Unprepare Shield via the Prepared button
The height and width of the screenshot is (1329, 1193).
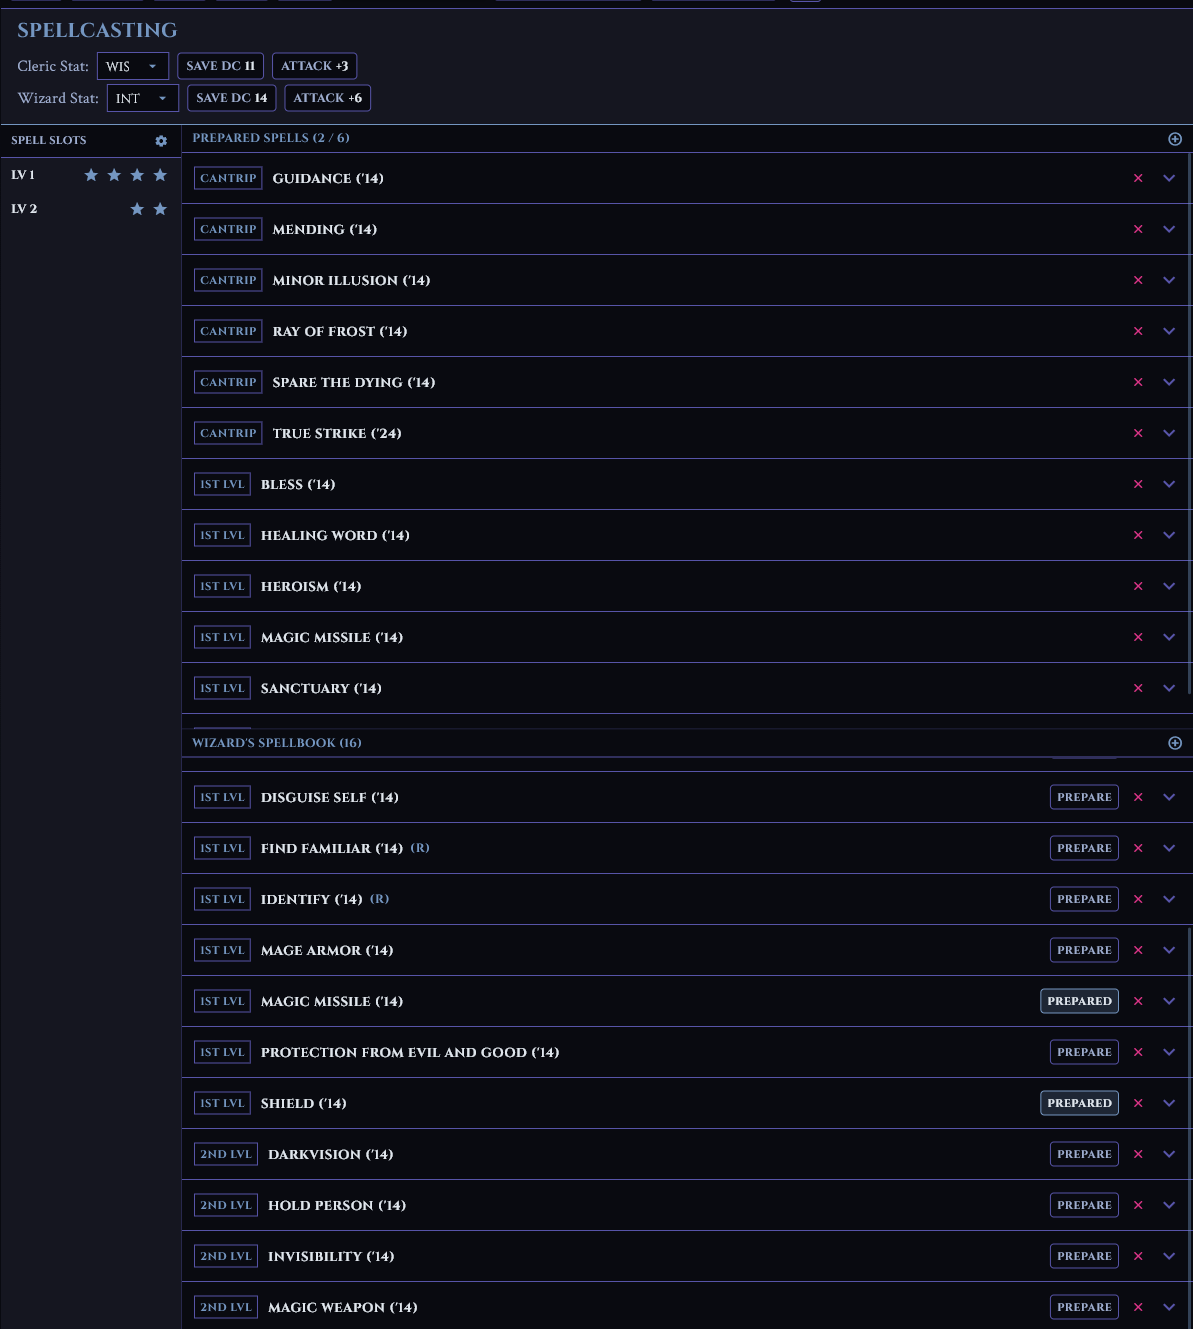point(1079,1103)
